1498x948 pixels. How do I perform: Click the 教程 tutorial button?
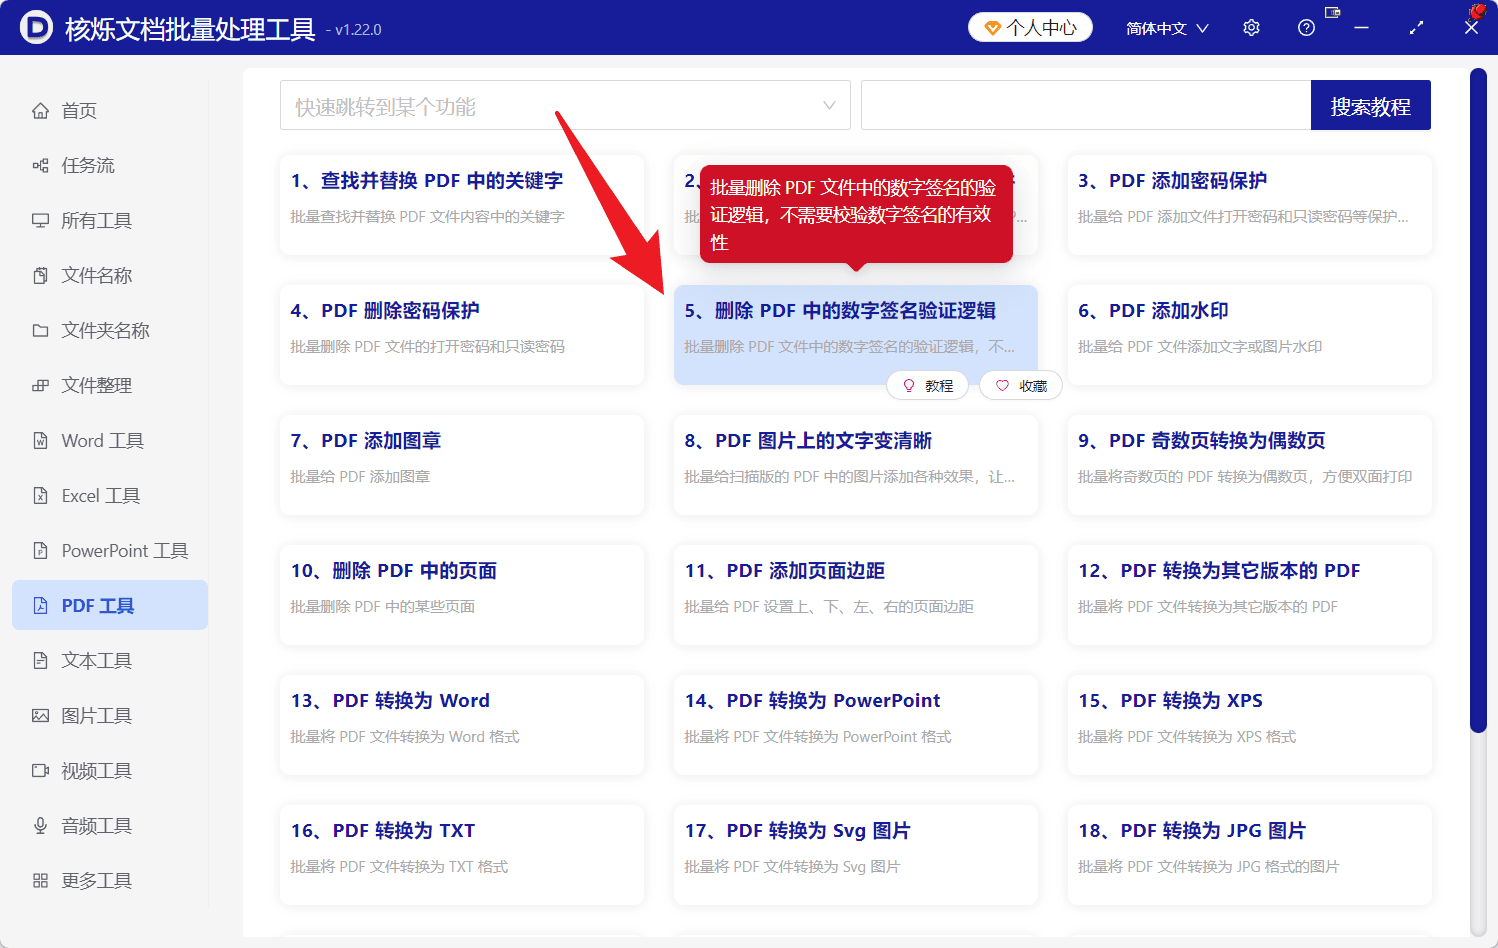pos(927,386)
